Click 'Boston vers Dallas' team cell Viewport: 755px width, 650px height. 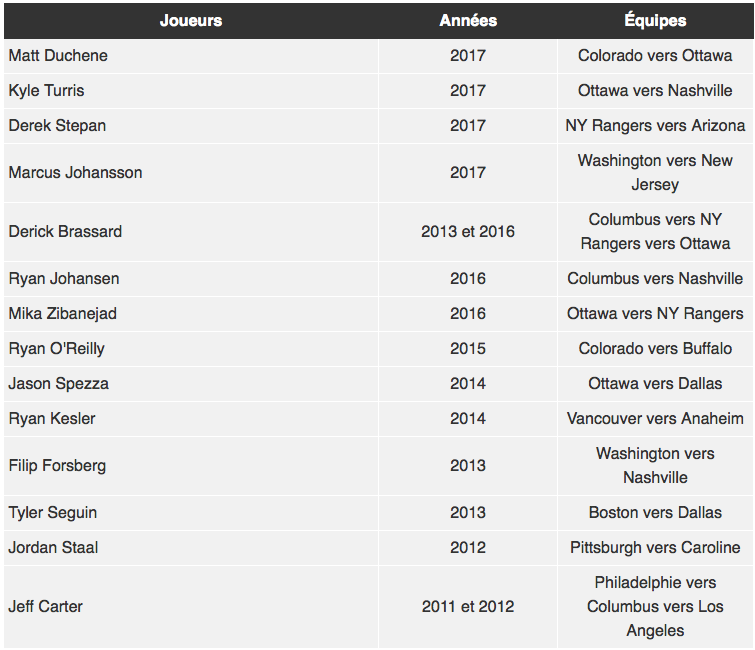click(655, 513)
